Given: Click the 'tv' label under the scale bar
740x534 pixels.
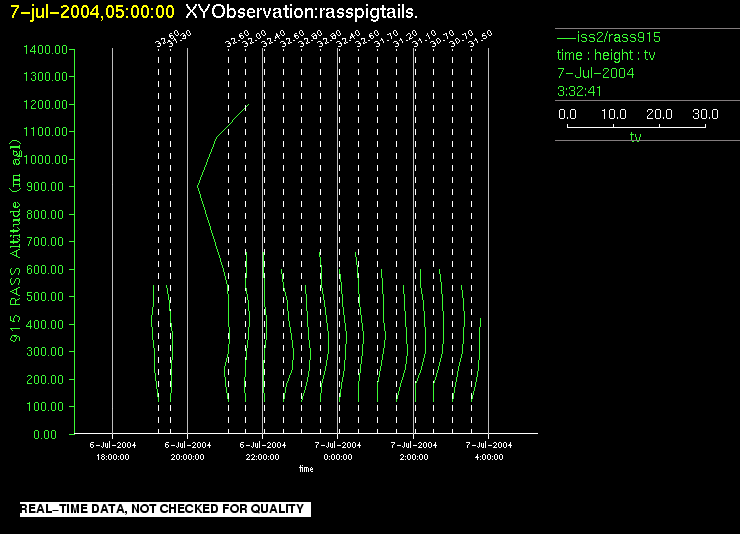Looking at the screenshot, I should point(636,137).
